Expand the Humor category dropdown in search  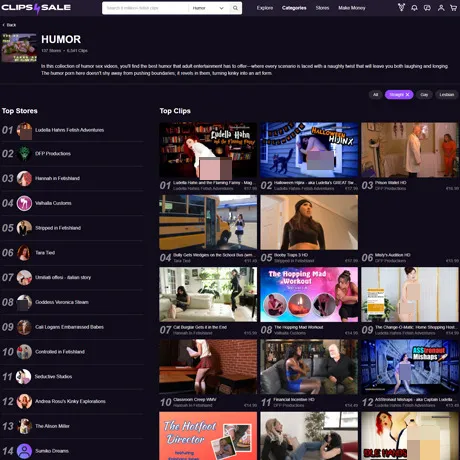tap(208, 8)
